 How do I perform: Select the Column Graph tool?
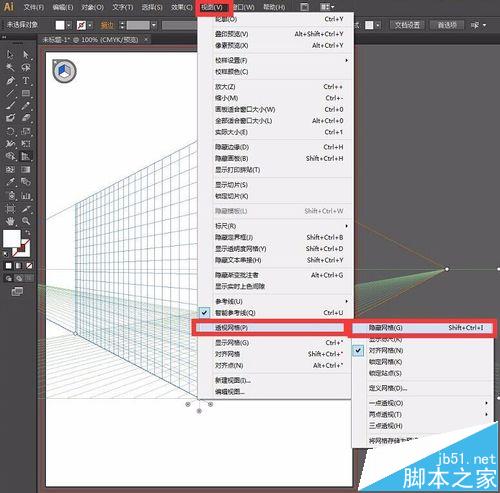(26, 195)
